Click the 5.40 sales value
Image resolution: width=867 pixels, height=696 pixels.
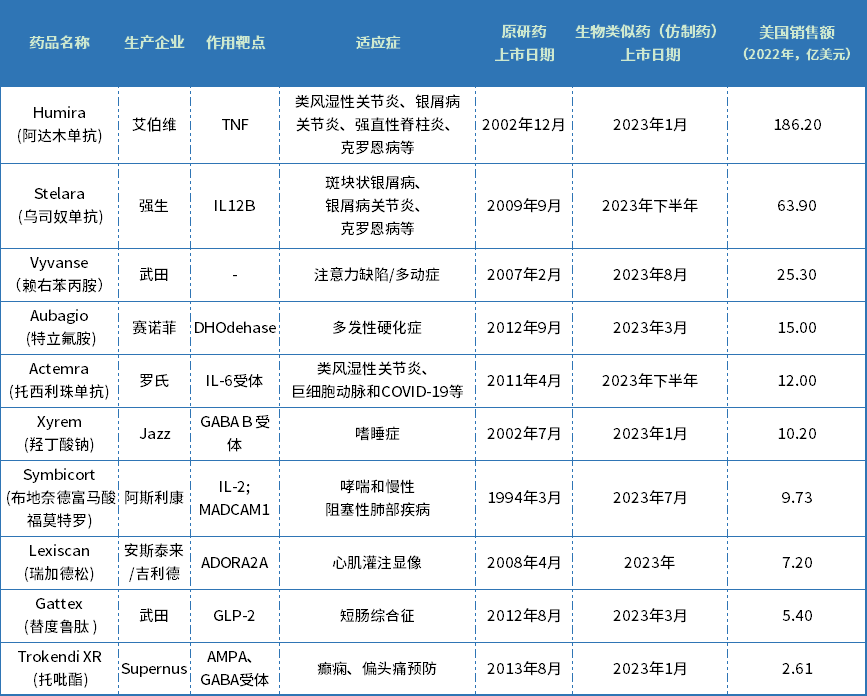coord(797,615)
